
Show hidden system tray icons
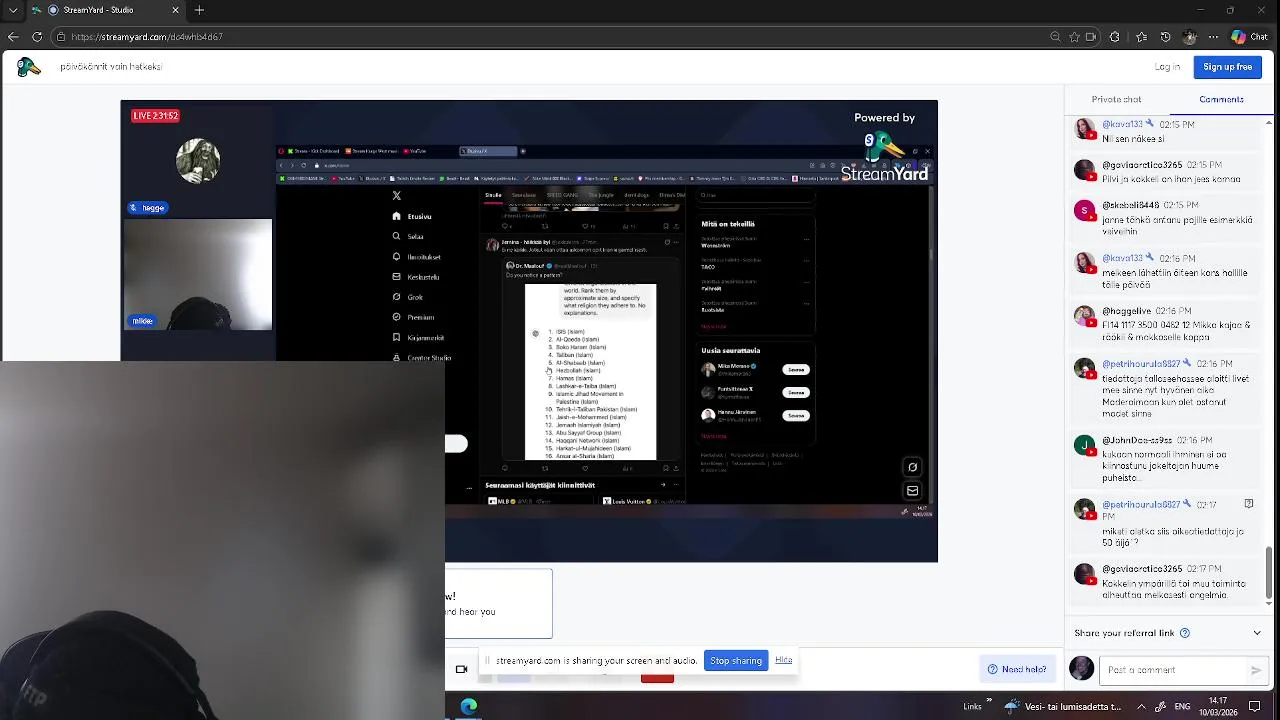click(x=1140, y=706)
